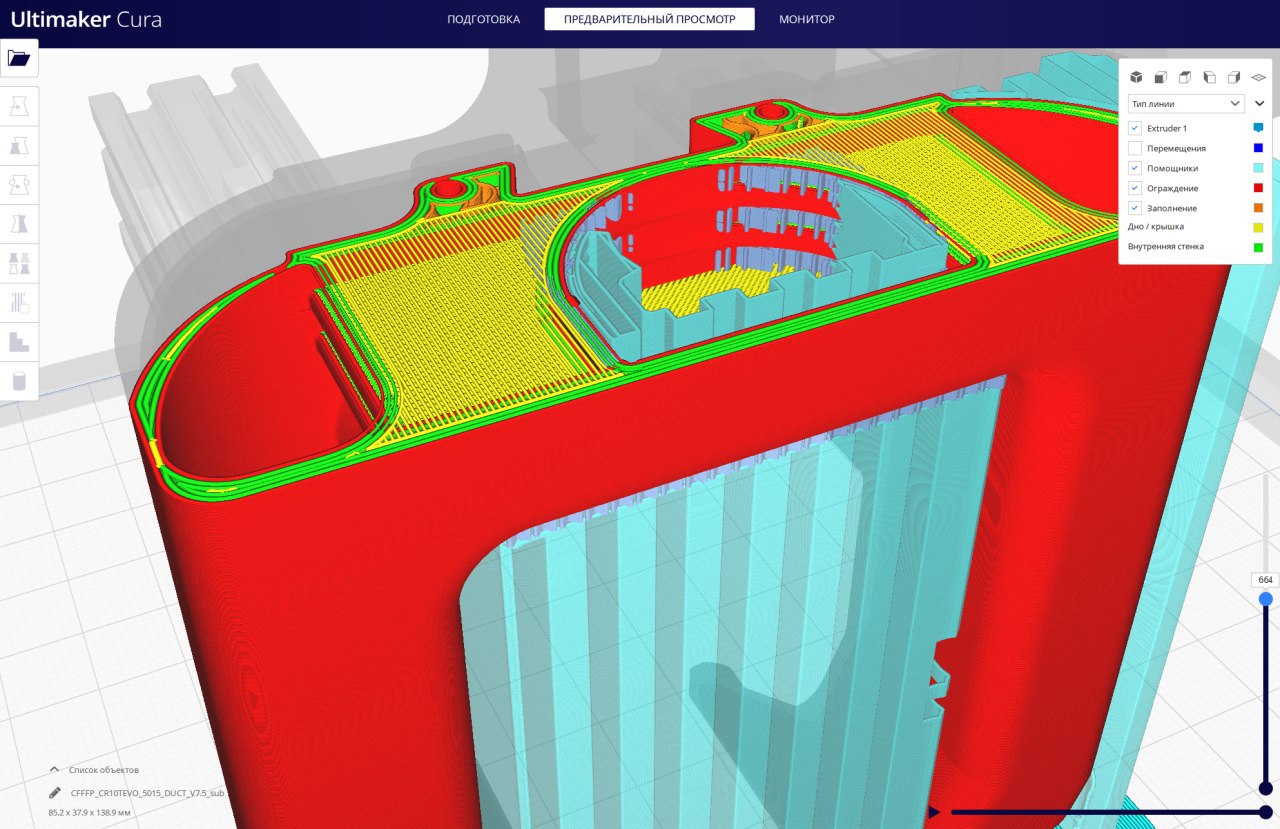Click the dimensions text 85.2 x 37.9 x 138.9 мм
The height and width of the screenshot is (829, 1280).
(x=89, y=812)
